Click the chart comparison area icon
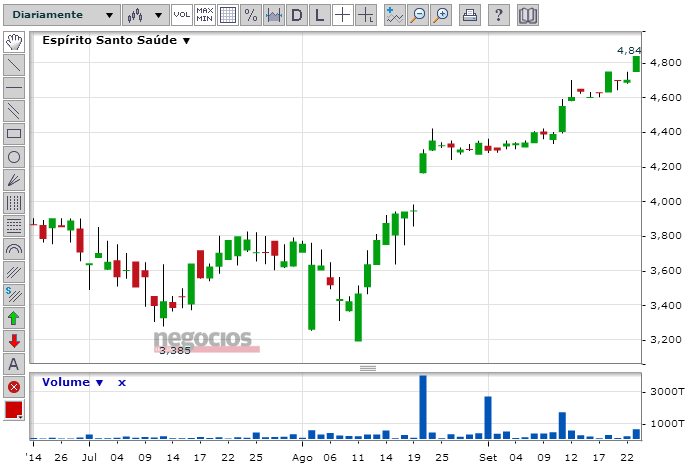The height and width of the screenshot is (468, 695). point(274,15)
